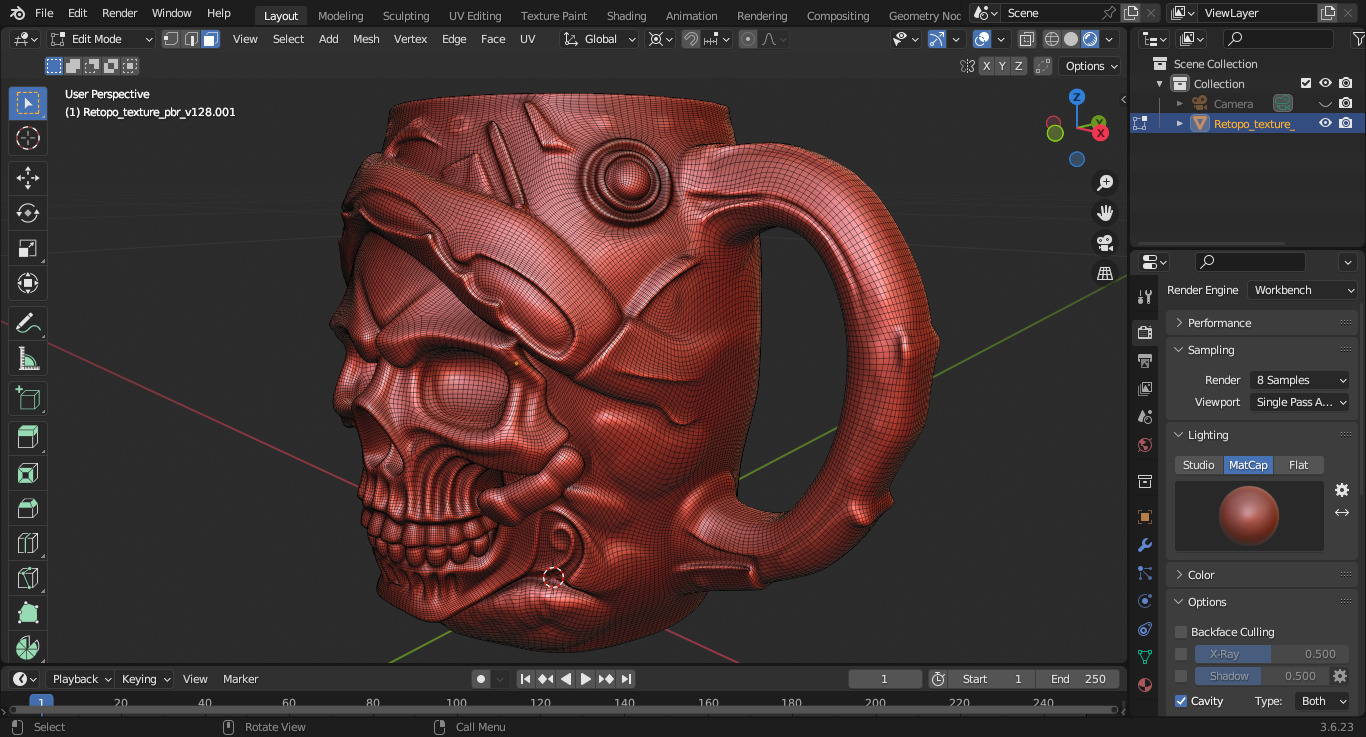The width and height of the screenshot is (1366, 737).
Task: Click the End frame 250 field
Action: [1078, 679]
